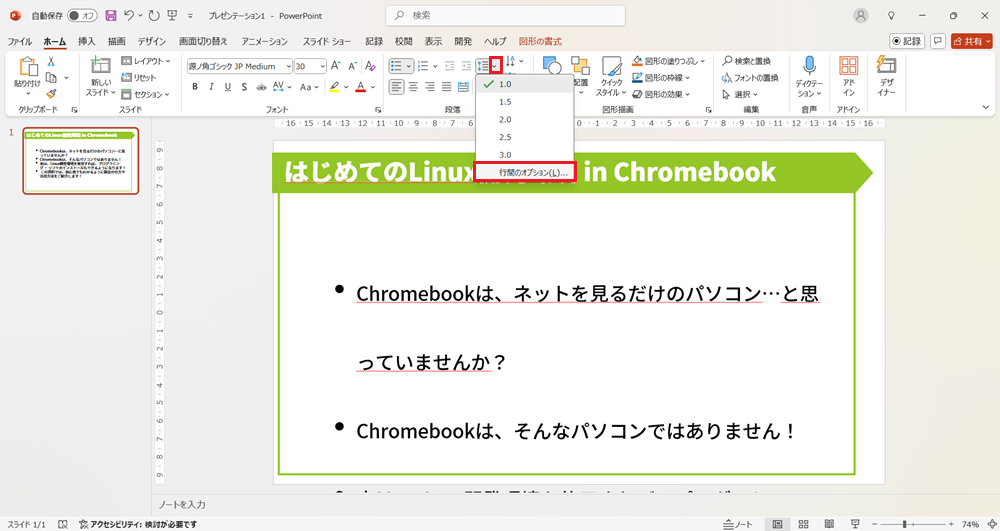The height and width of the screenshot is (531, 1000).
Task: Decrease font size with smaller A icon
Action: click(351, 66)
